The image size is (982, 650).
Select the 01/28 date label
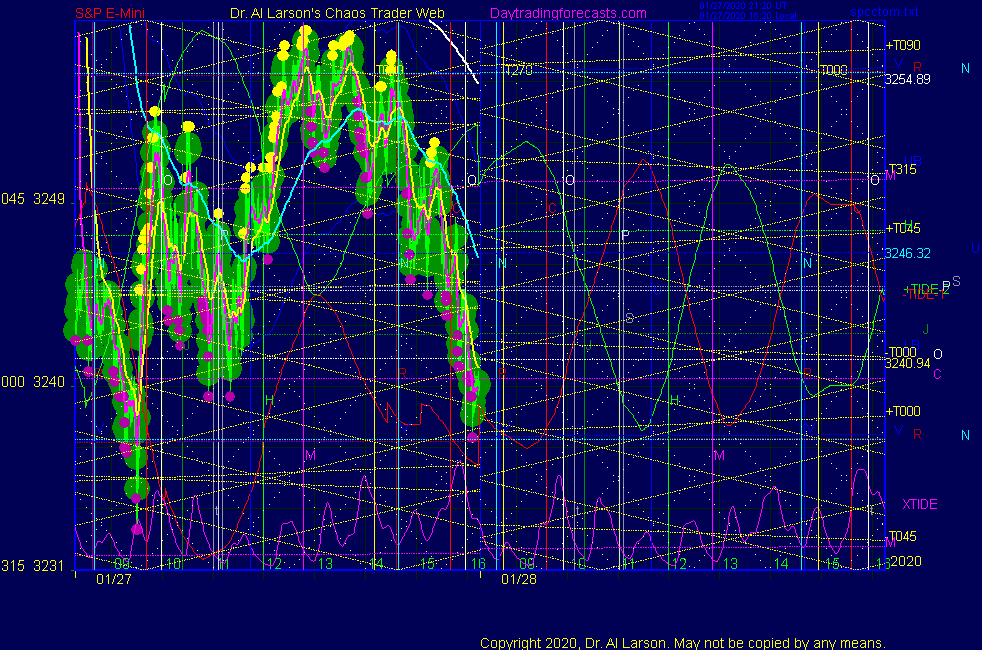[519, 579]
